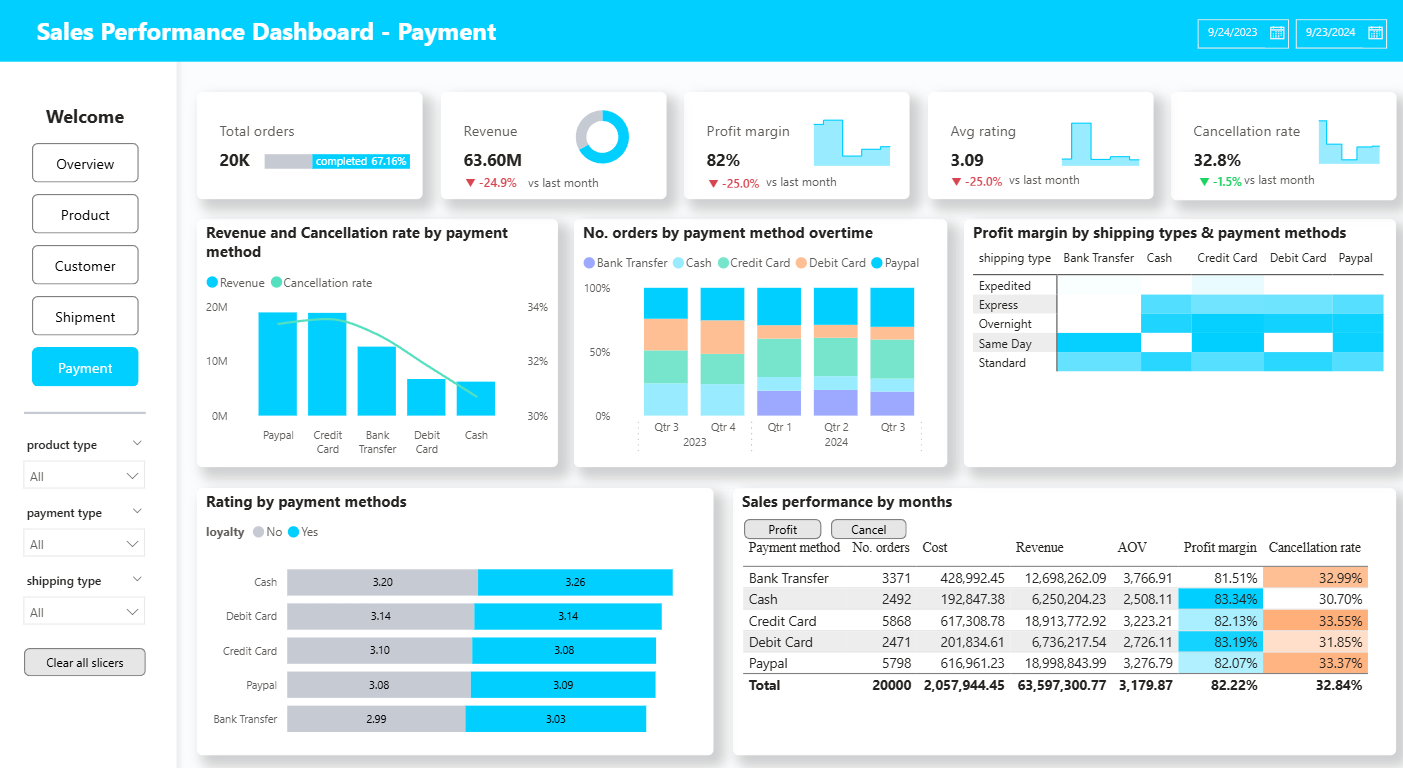Open the payment type dropdown
The width and height of the screenshot is (1403, 768).
84,544
